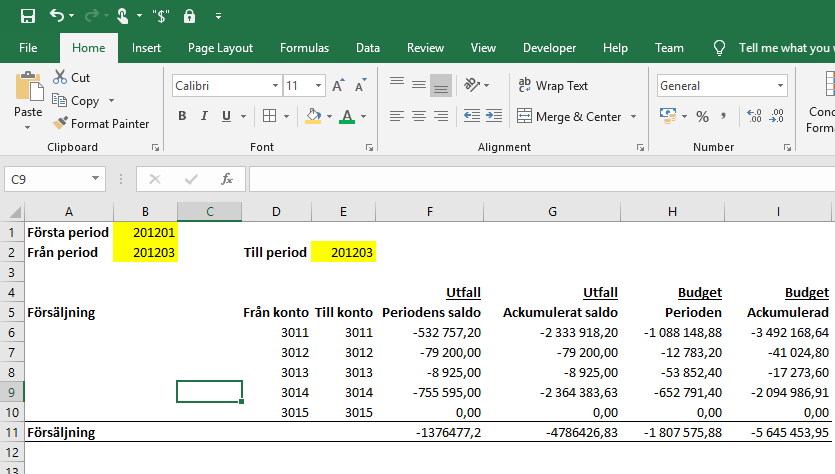
Task: Set Middle Align vertical alignment
Action: (419, 85)
